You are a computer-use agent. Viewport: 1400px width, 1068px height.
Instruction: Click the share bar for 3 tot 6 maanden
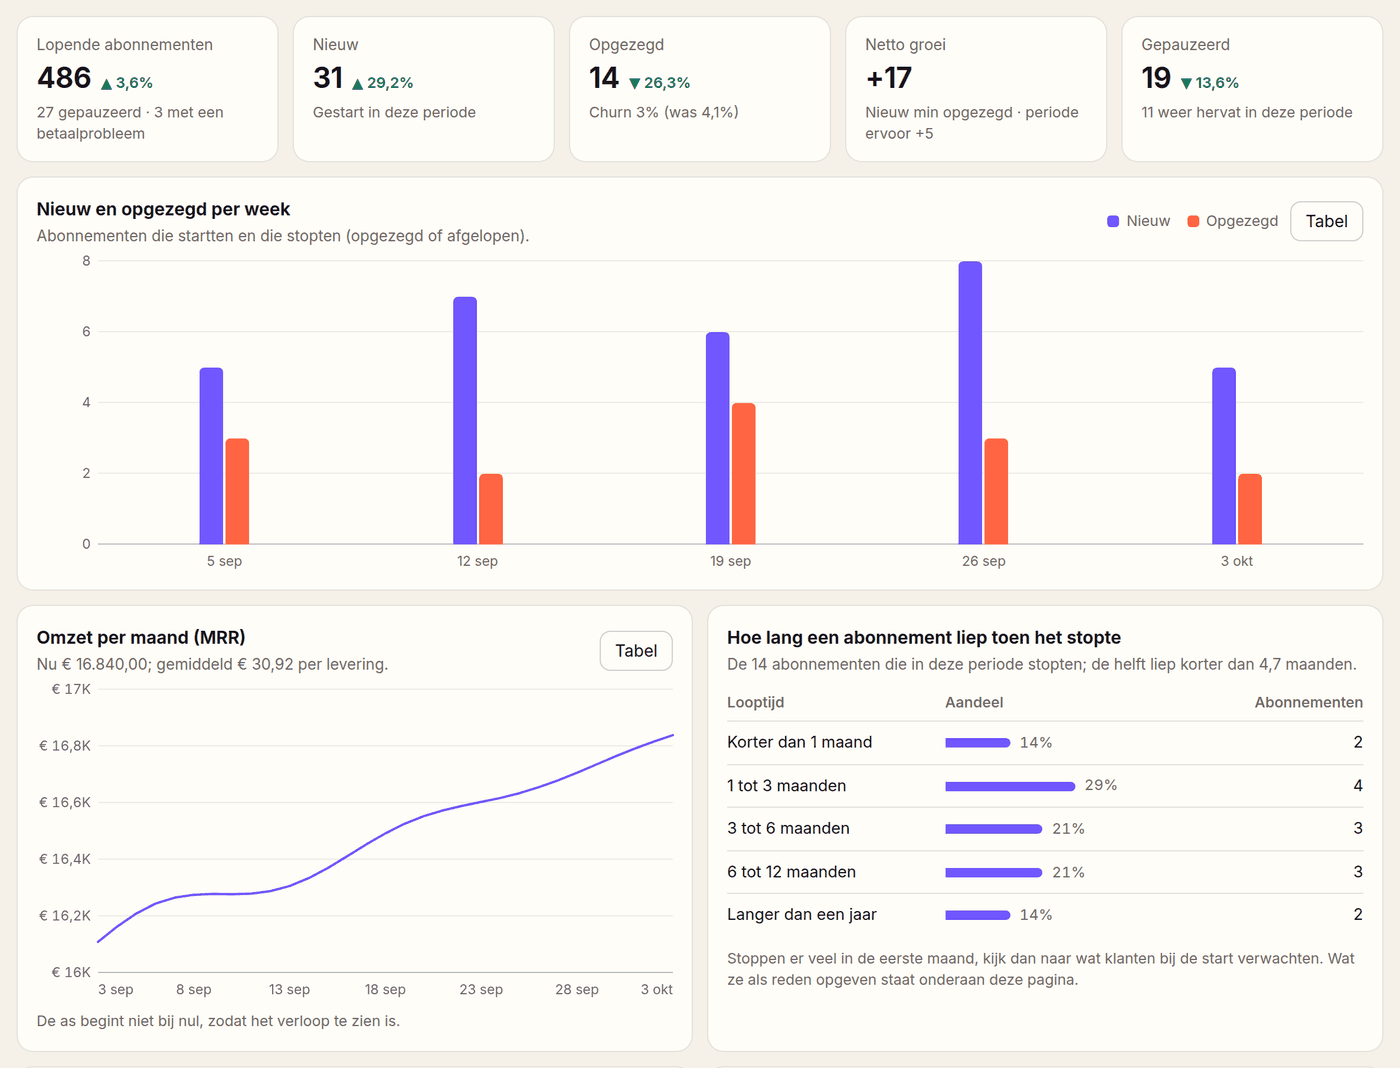tap(994, 829)
